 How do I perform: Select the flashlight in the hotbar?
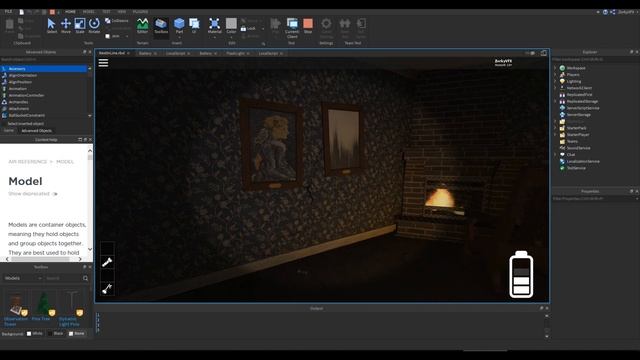(107, 262)
